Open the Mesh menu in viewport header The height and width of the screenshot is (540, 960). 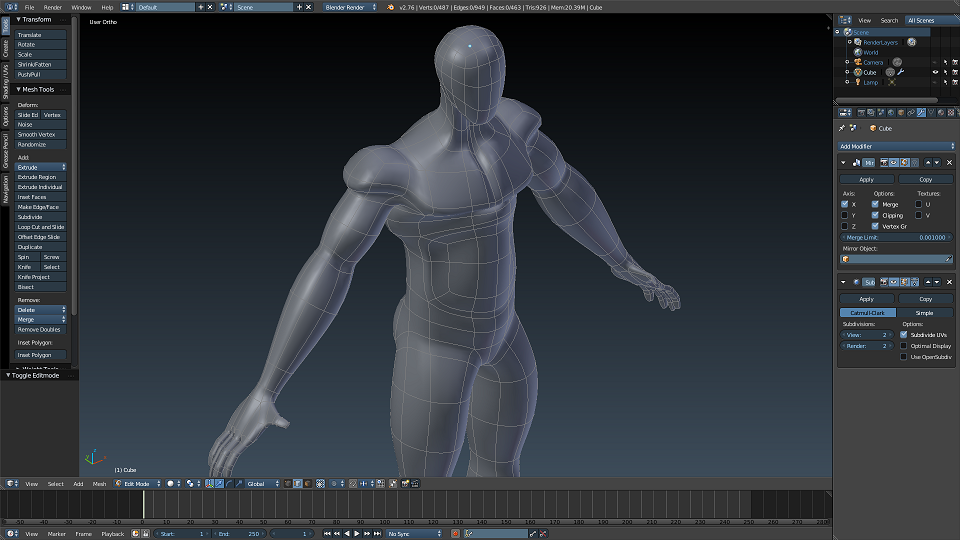click(99, 483)
